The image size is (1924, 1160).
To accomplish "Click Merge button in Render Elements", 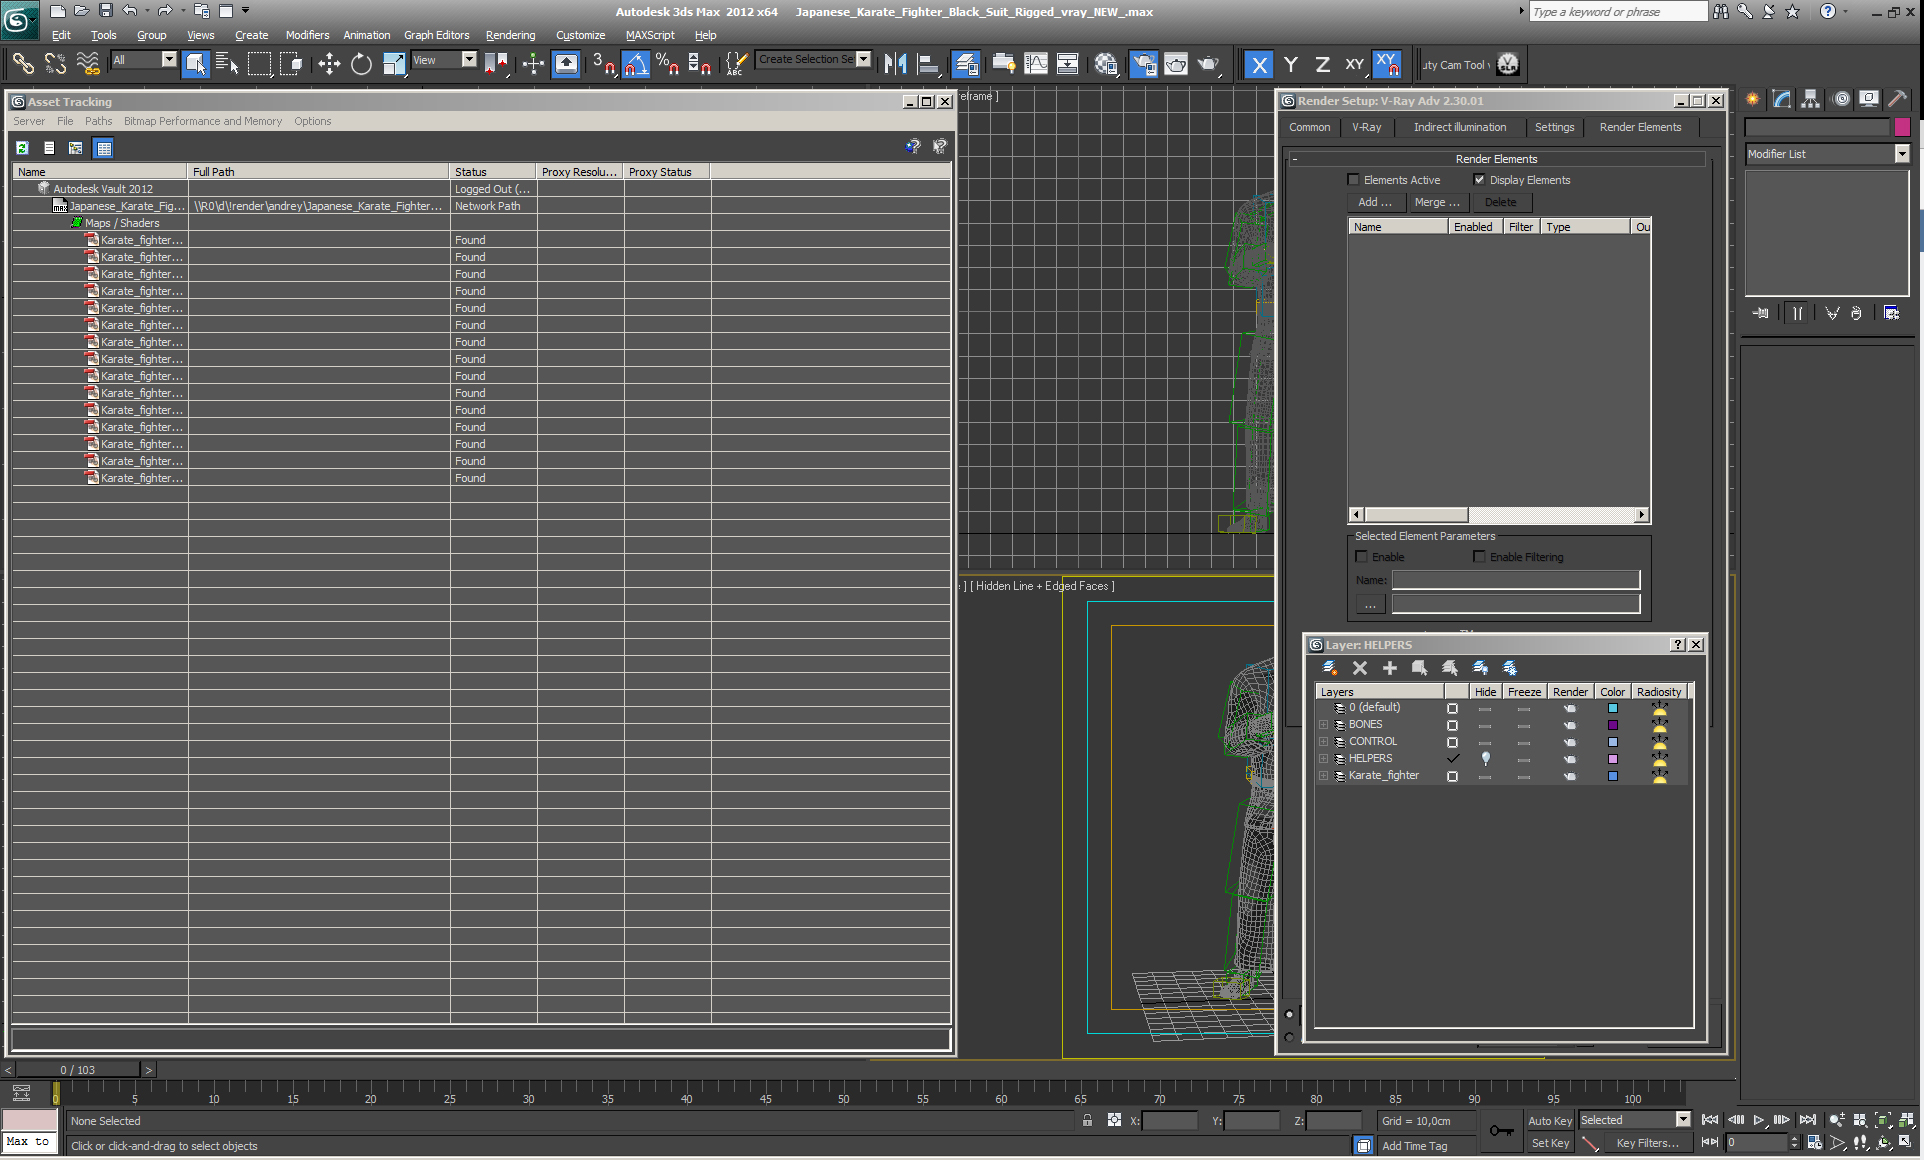I will pyautogui.click(x=1437, y=202).
